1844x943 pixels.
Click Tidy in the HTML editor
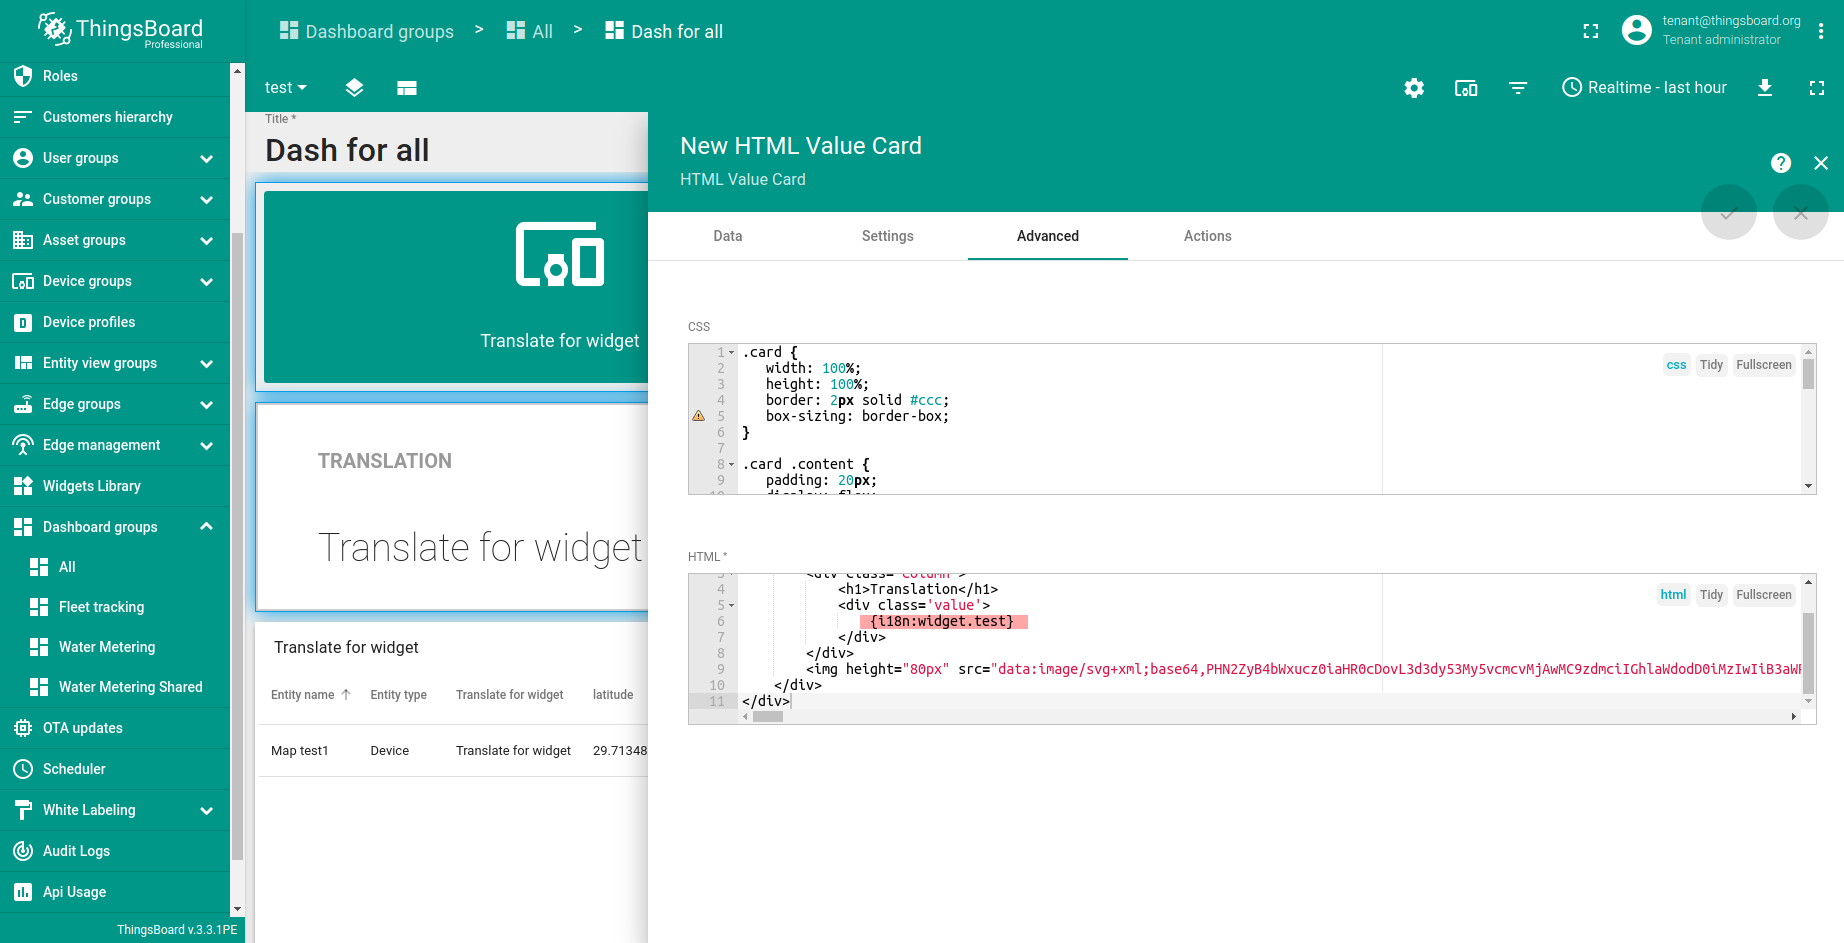pyautogui.click(x=1711, y=595)
